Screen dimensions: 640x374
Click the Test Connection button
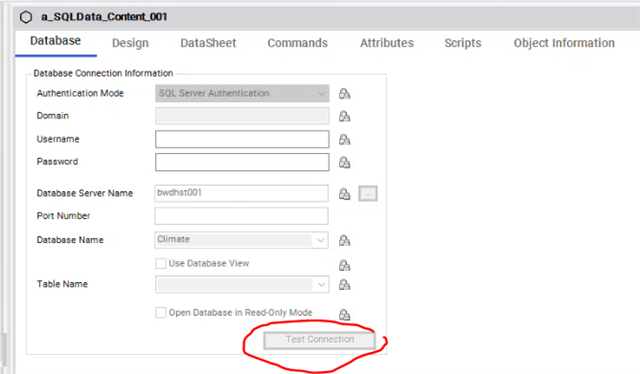[x=320, y=340]
